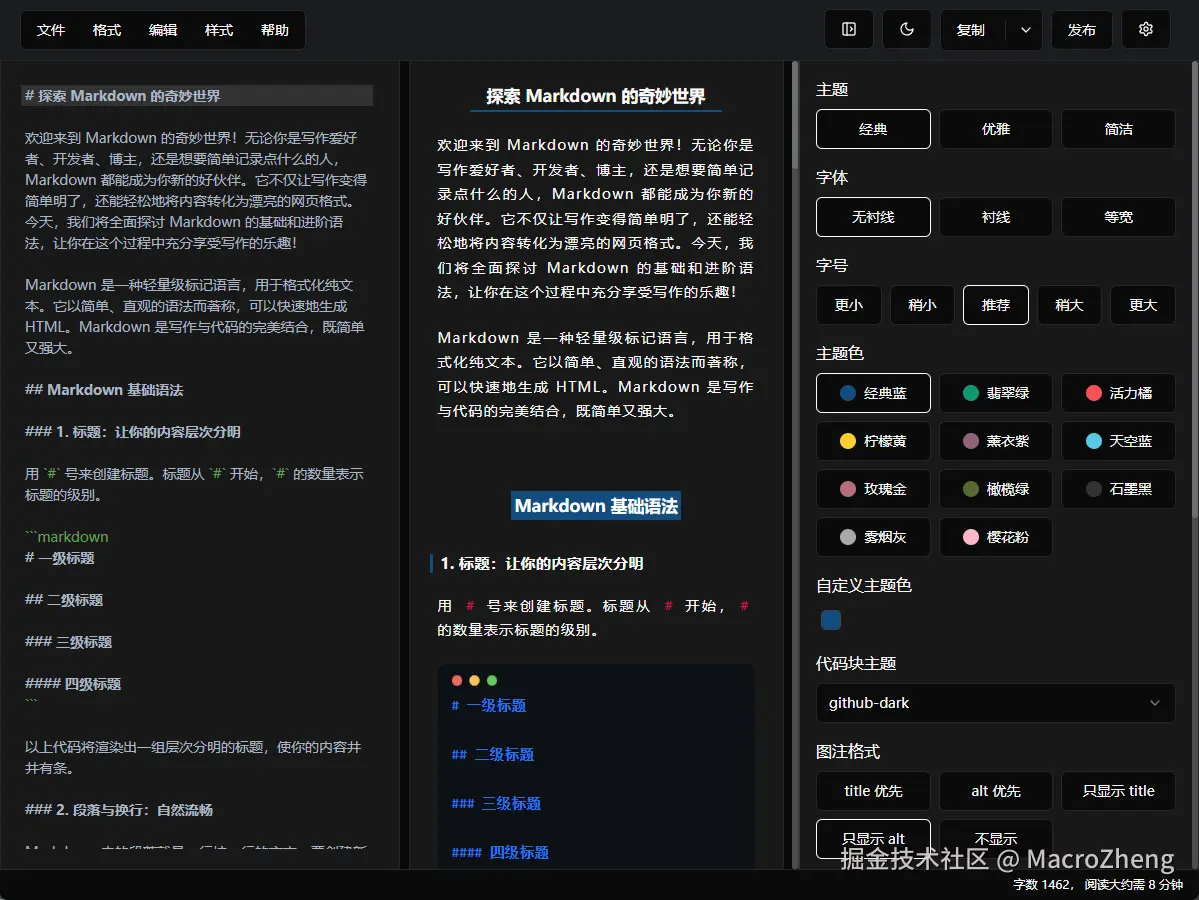Set font size to 更小
The image size is (1199, 900).
tap(849, 305)
